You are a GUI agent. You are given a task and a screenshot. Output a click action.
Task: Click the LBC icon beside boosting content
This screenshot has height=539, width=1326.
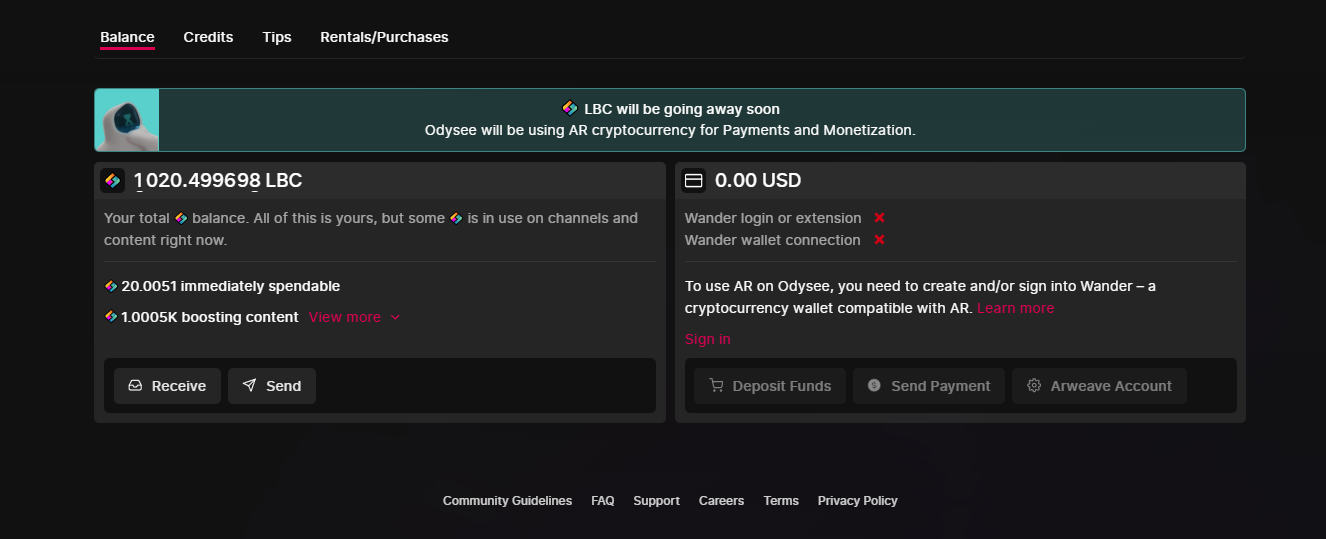click(111, 317)
